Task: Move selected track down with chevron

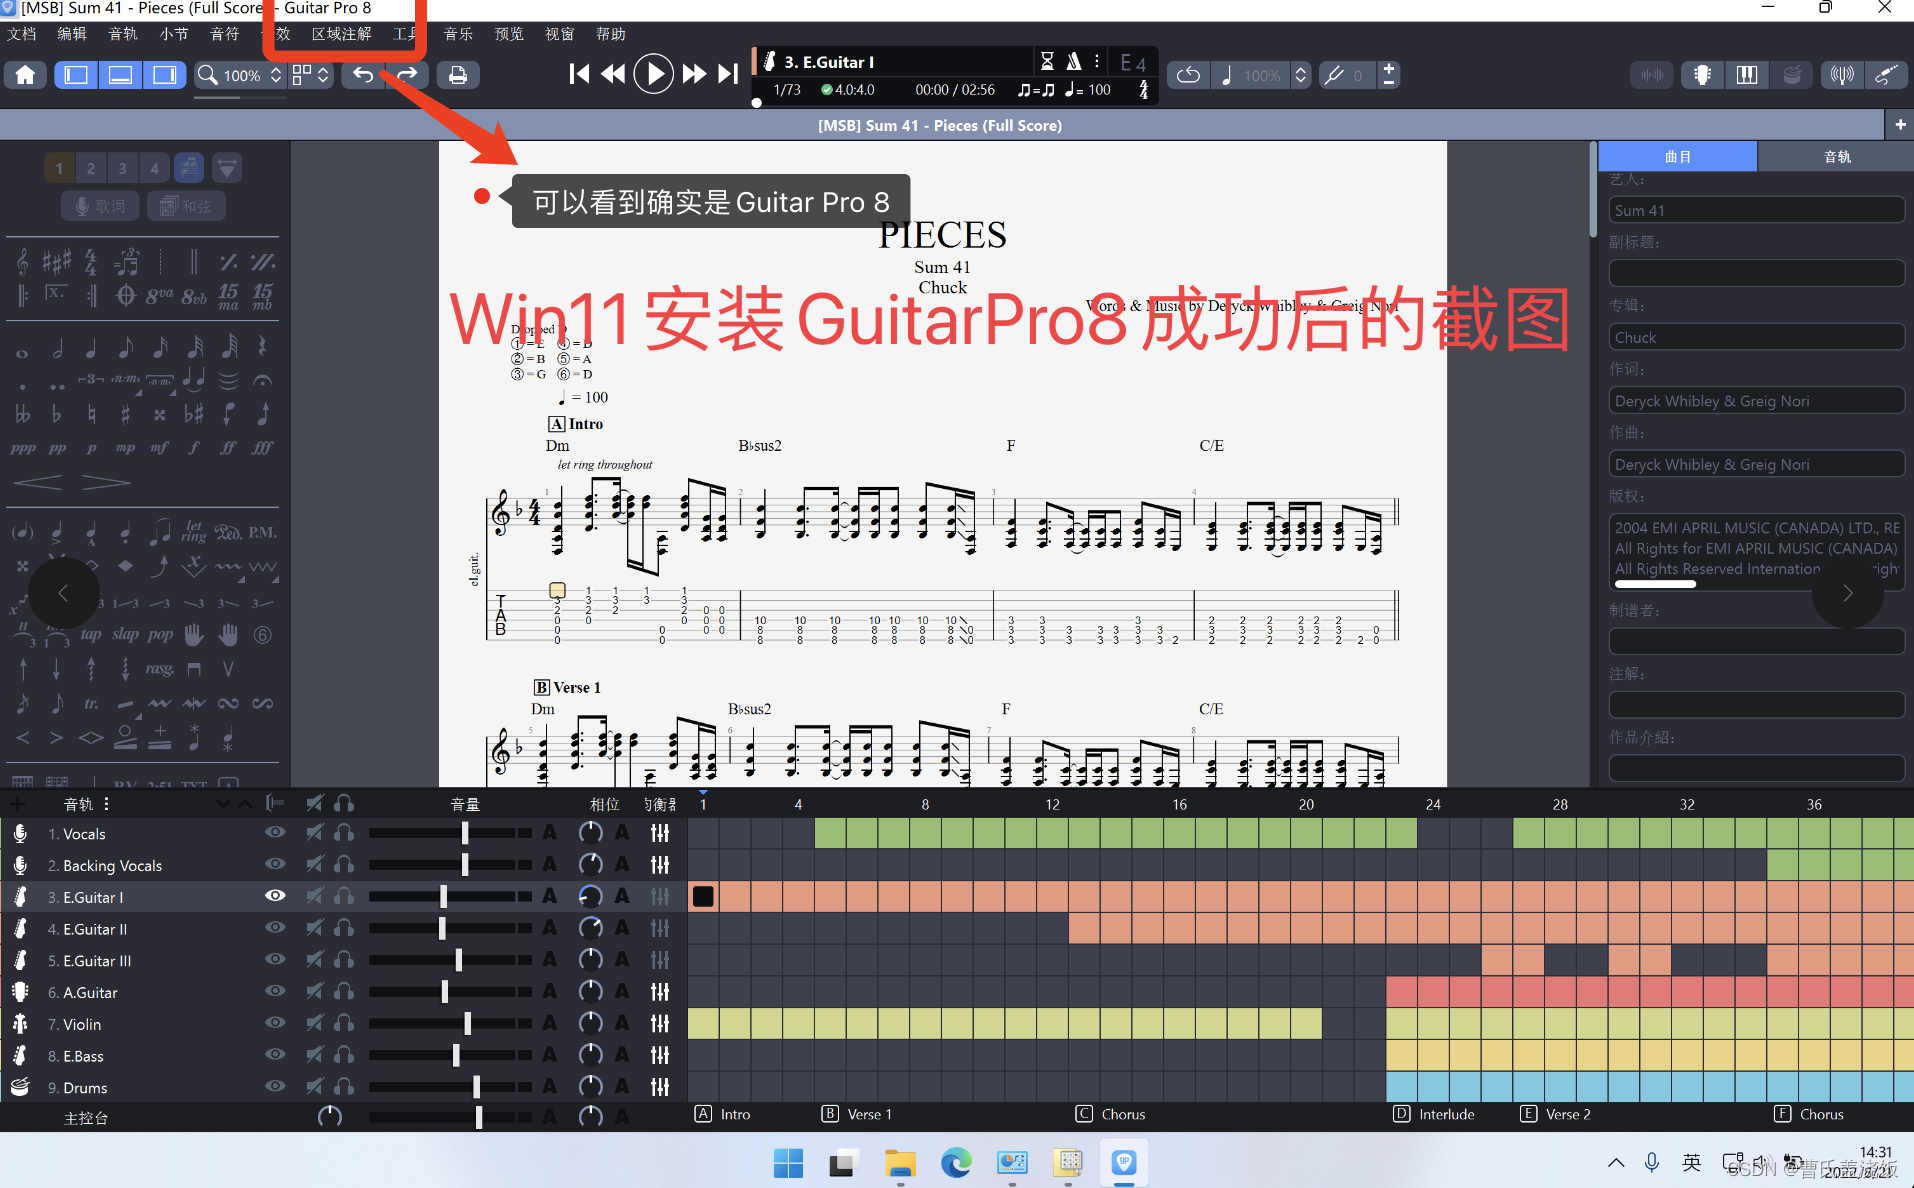Action: click(223, 804)
